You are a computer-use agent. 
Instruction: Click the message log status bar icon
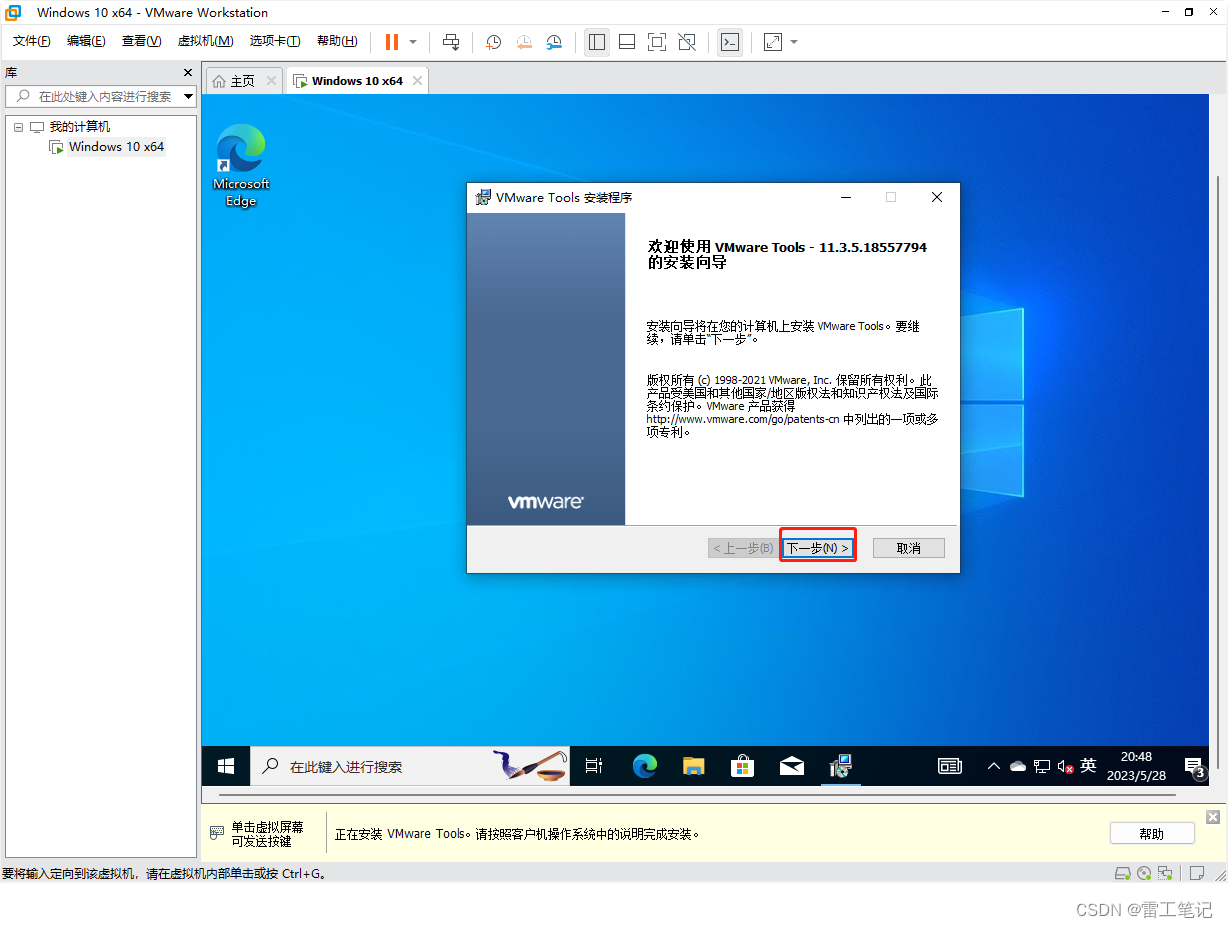[1196, 873]
